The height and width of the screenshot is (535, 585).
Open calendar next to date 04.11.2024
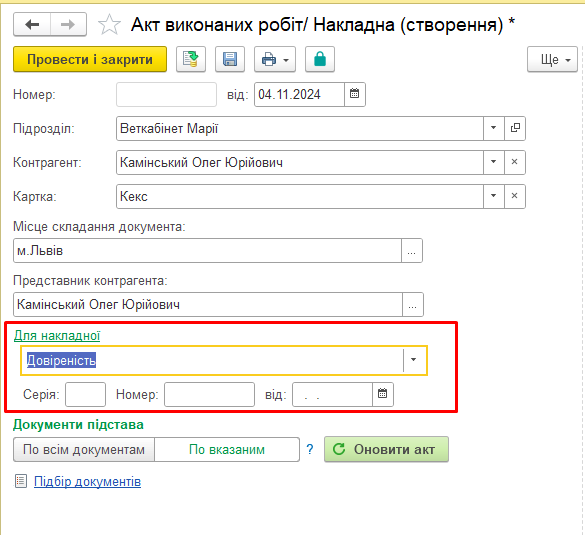pos(354,94)
